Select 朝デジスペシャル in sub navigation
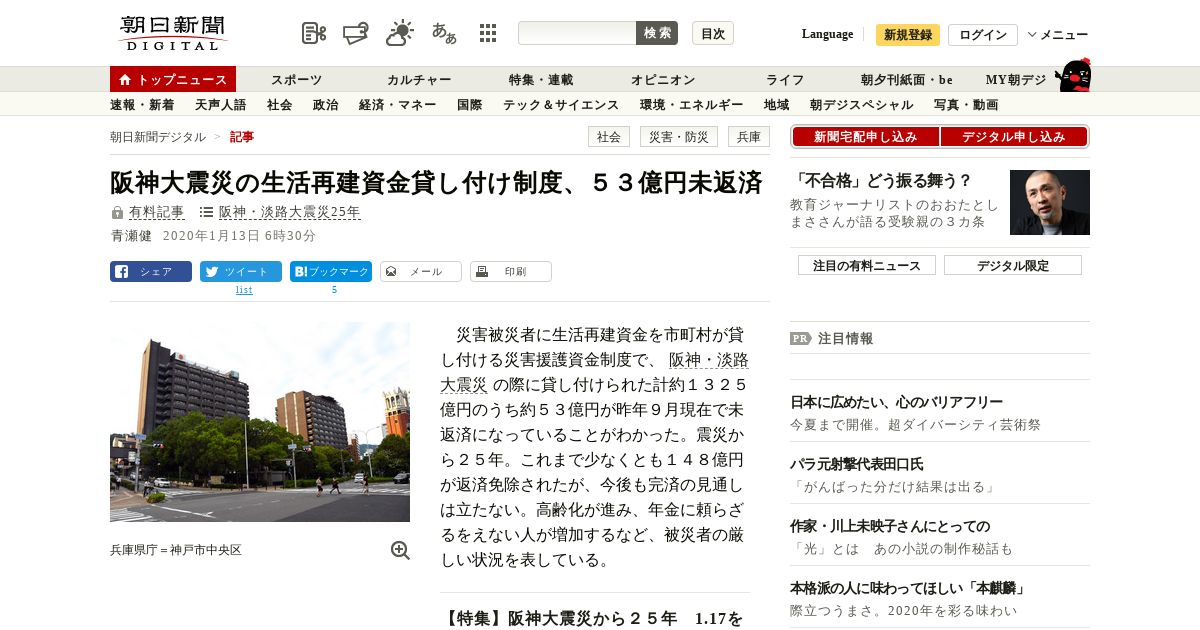Screen dimensions: 1200x630 [x=862, y=104]
